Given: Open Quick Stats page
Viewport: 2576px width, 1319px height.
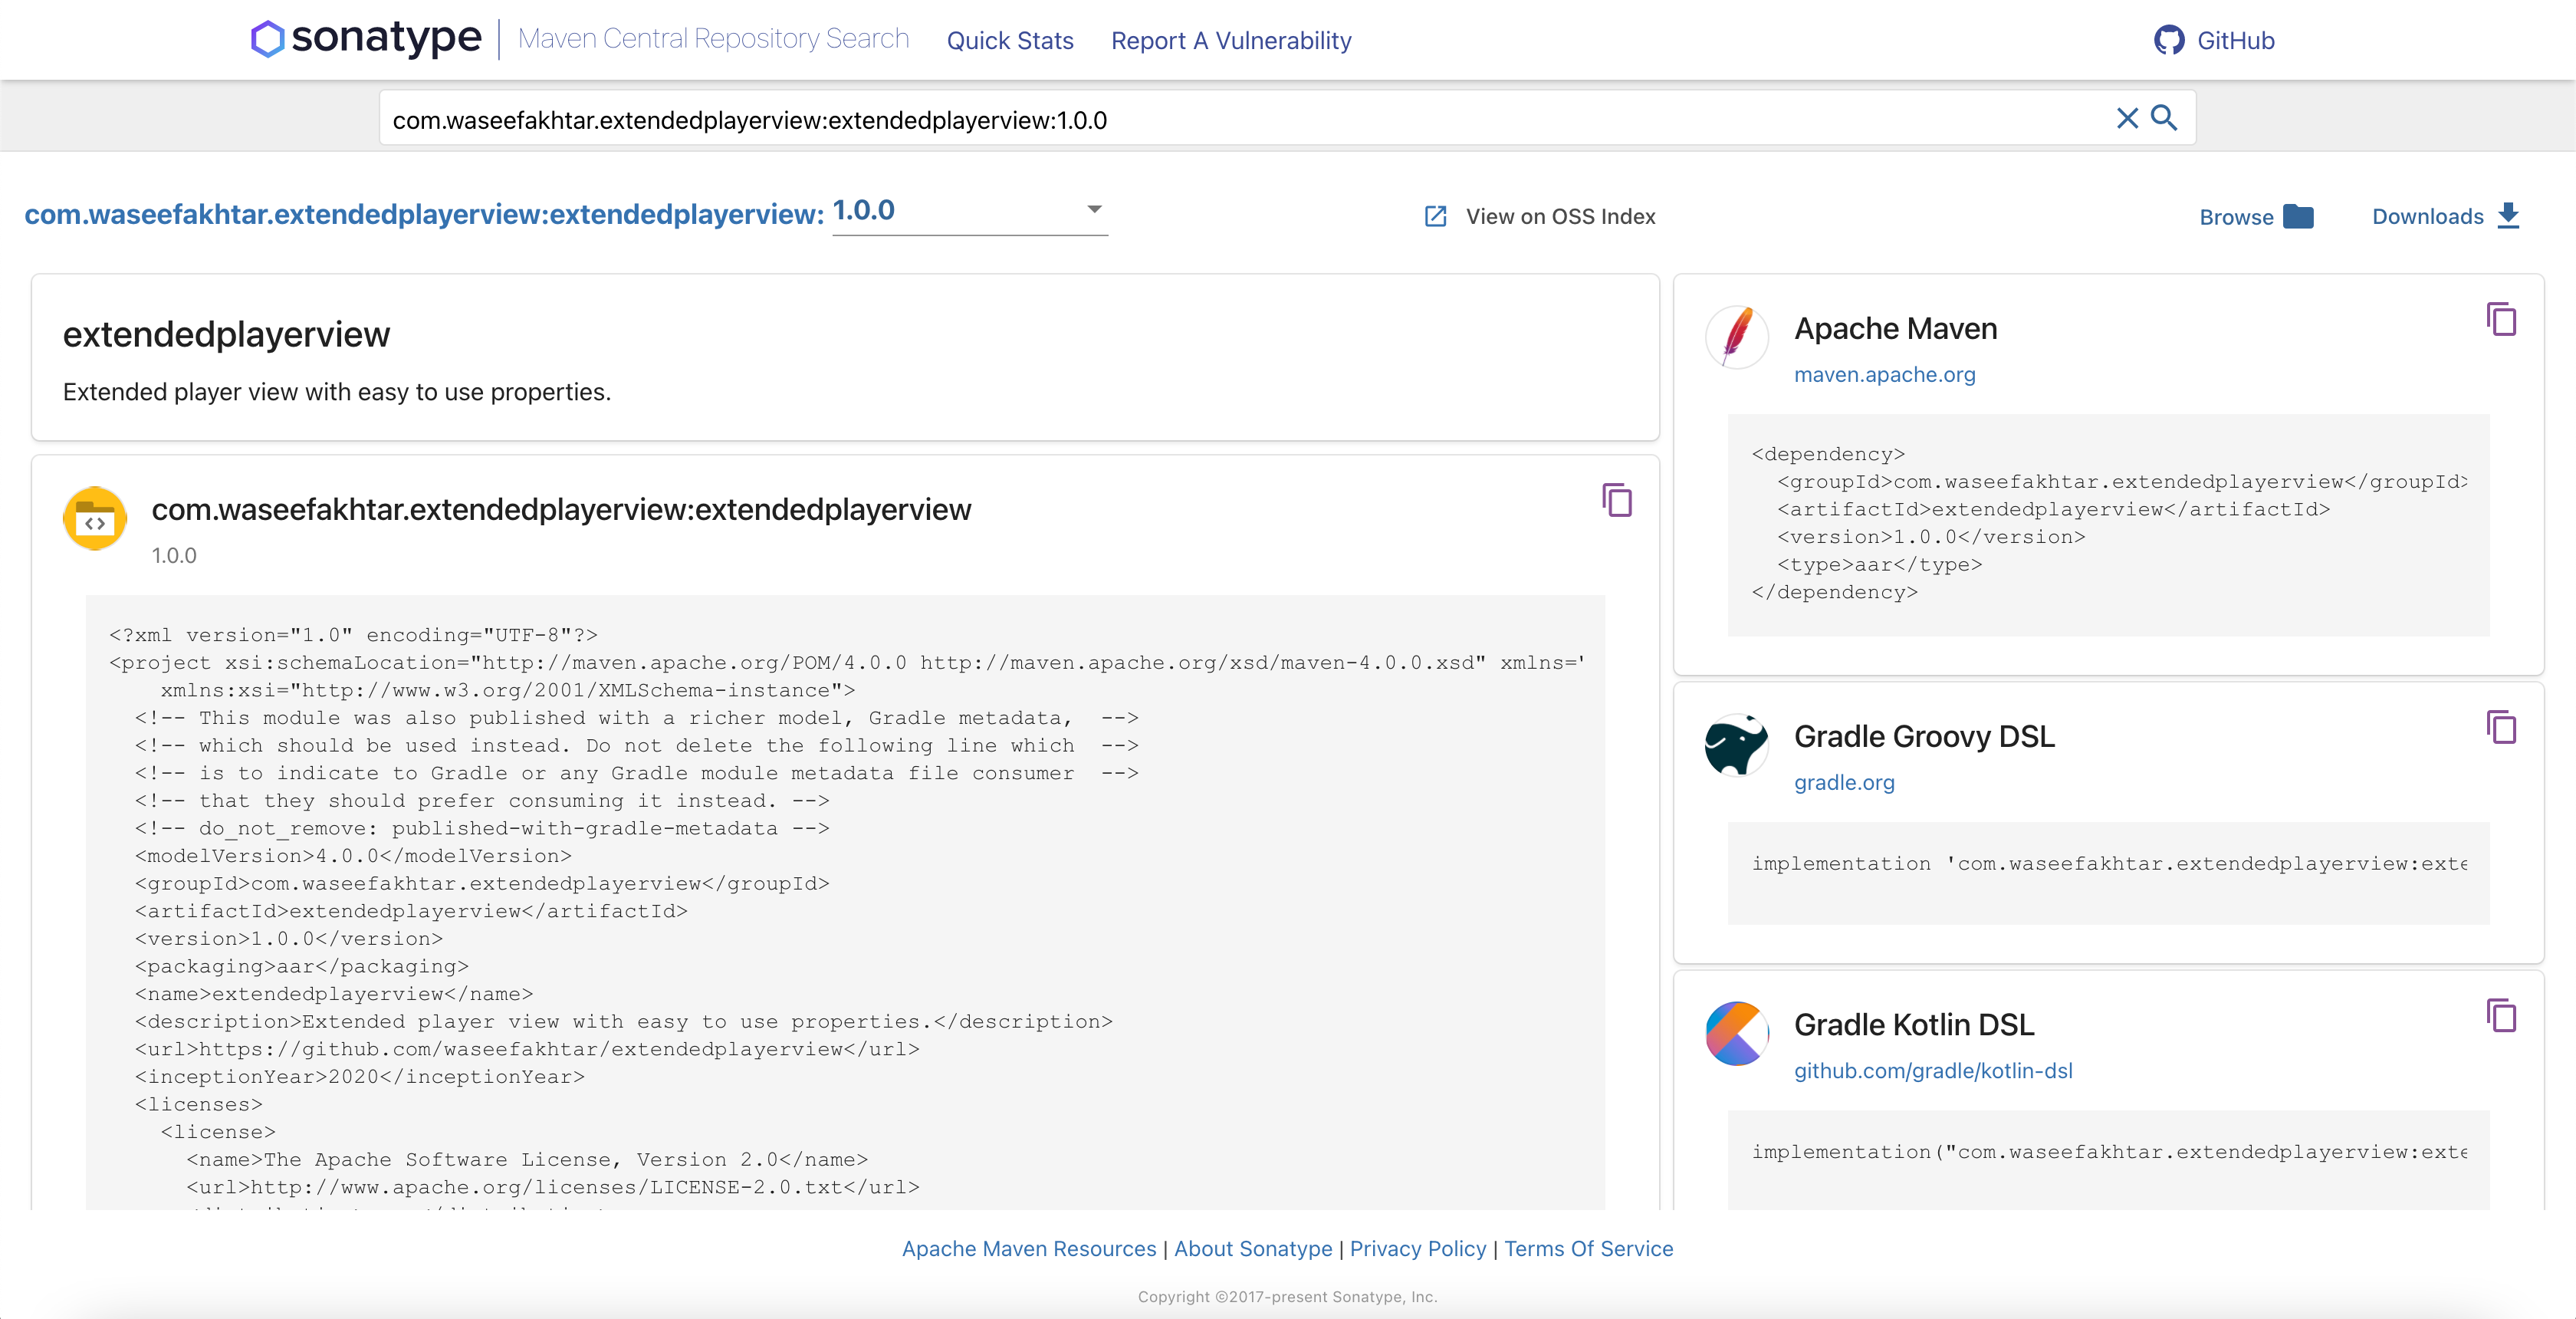Looking at the screenshot, I should (1010, 41).
